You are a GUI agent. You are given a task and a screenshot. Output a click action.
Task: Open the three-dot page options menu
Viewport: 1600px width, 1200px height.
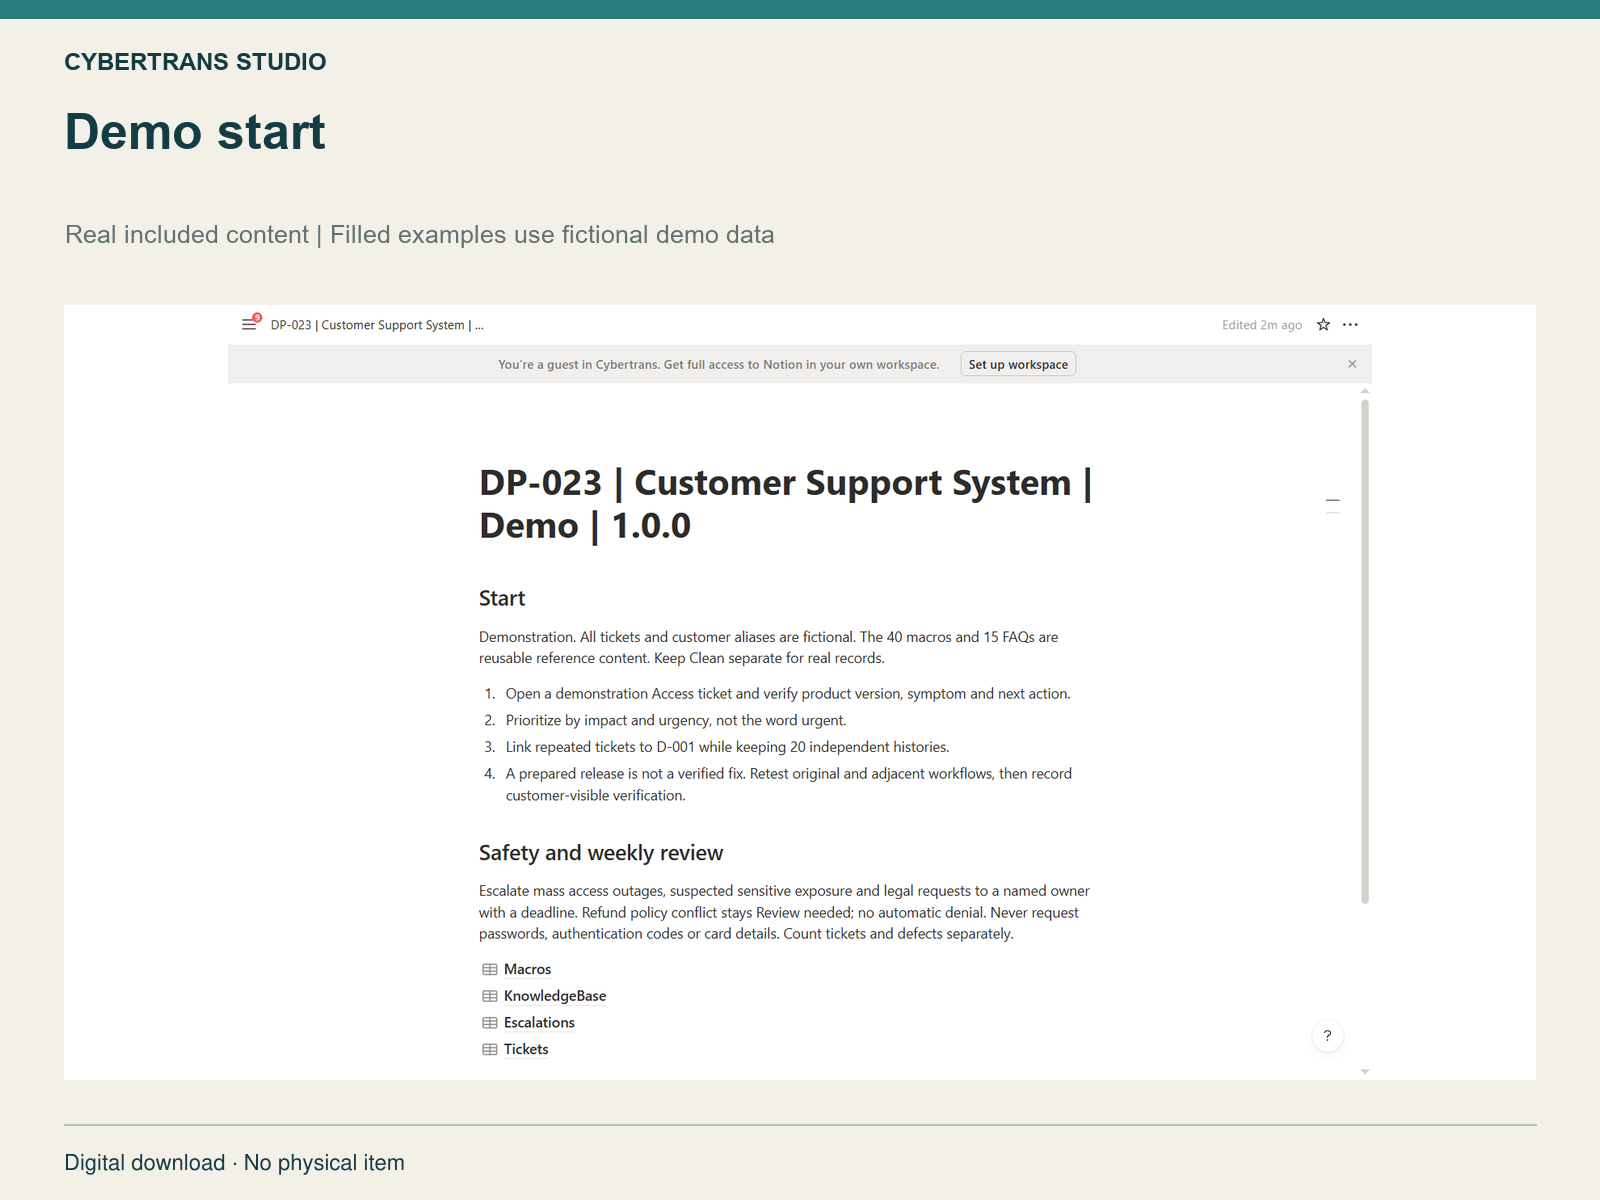[x=1350, y=324]
